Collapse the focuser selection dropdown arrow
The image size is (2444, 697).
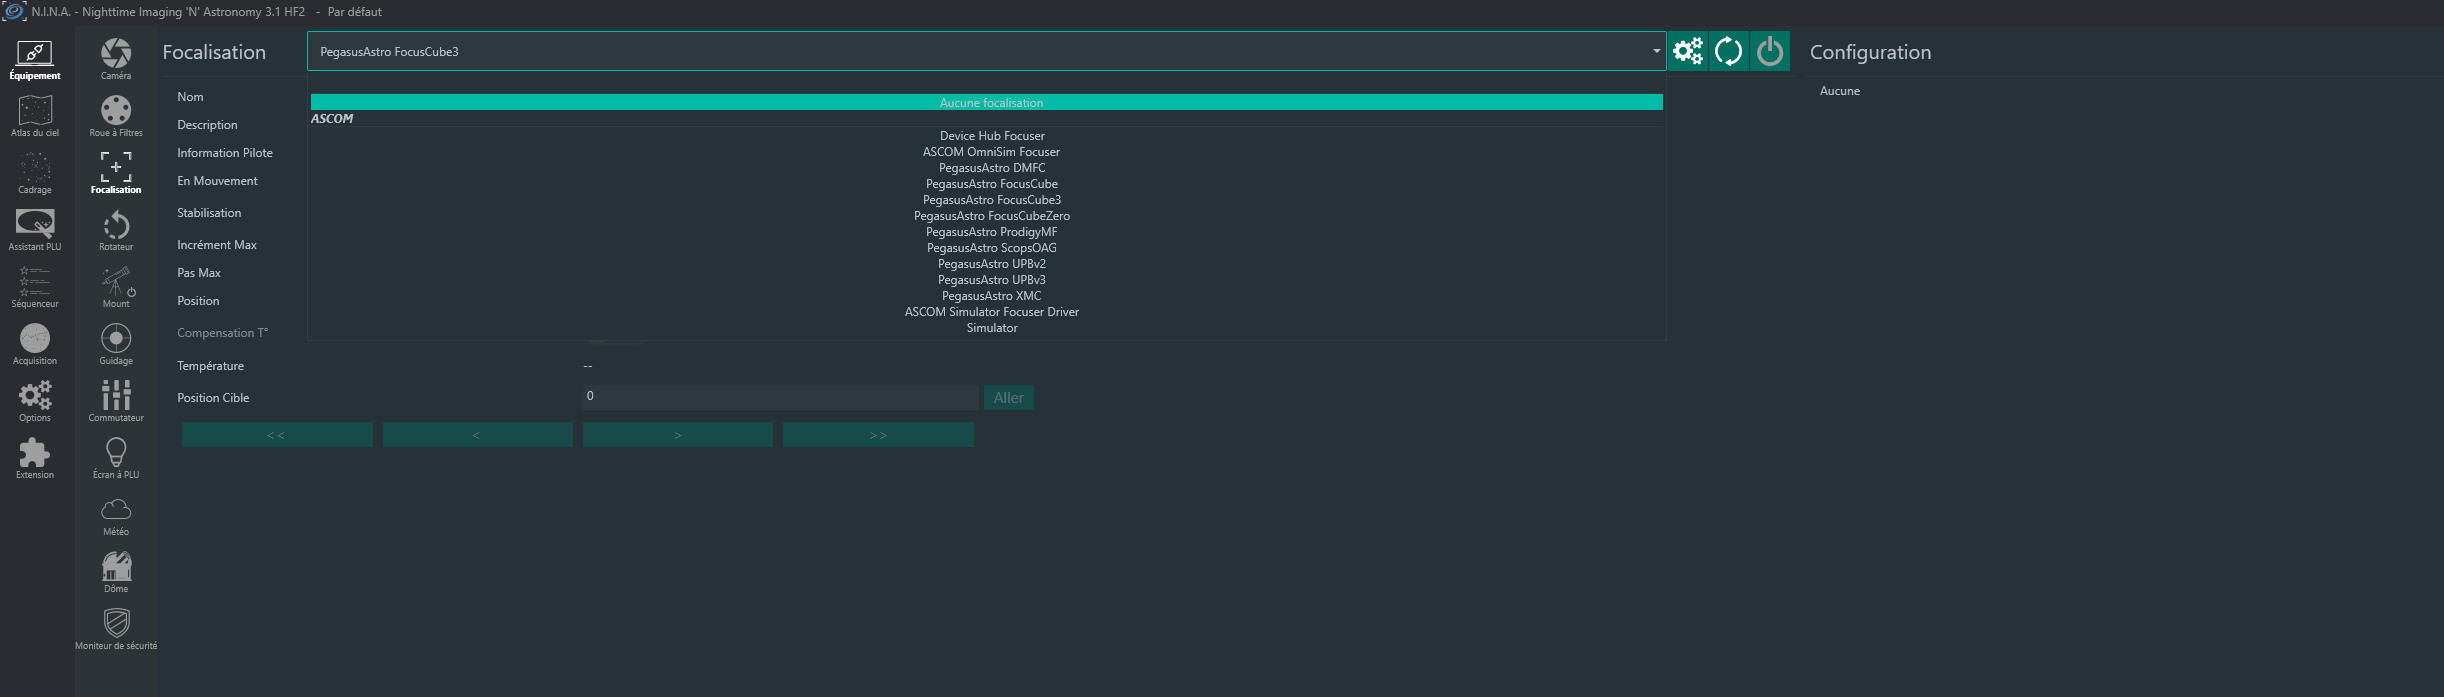click(1656, 51)
